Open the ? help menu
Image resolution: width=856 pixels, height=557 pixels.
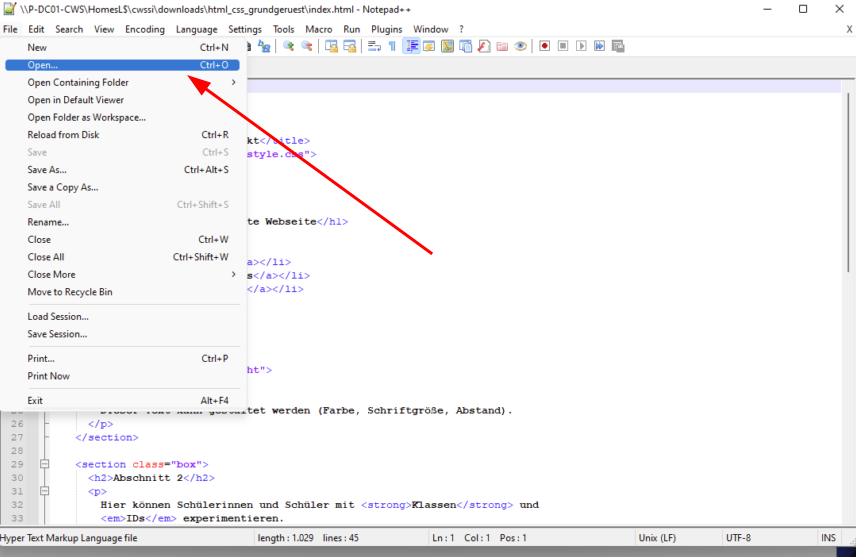pyautogui.click(x=461, y=29)
